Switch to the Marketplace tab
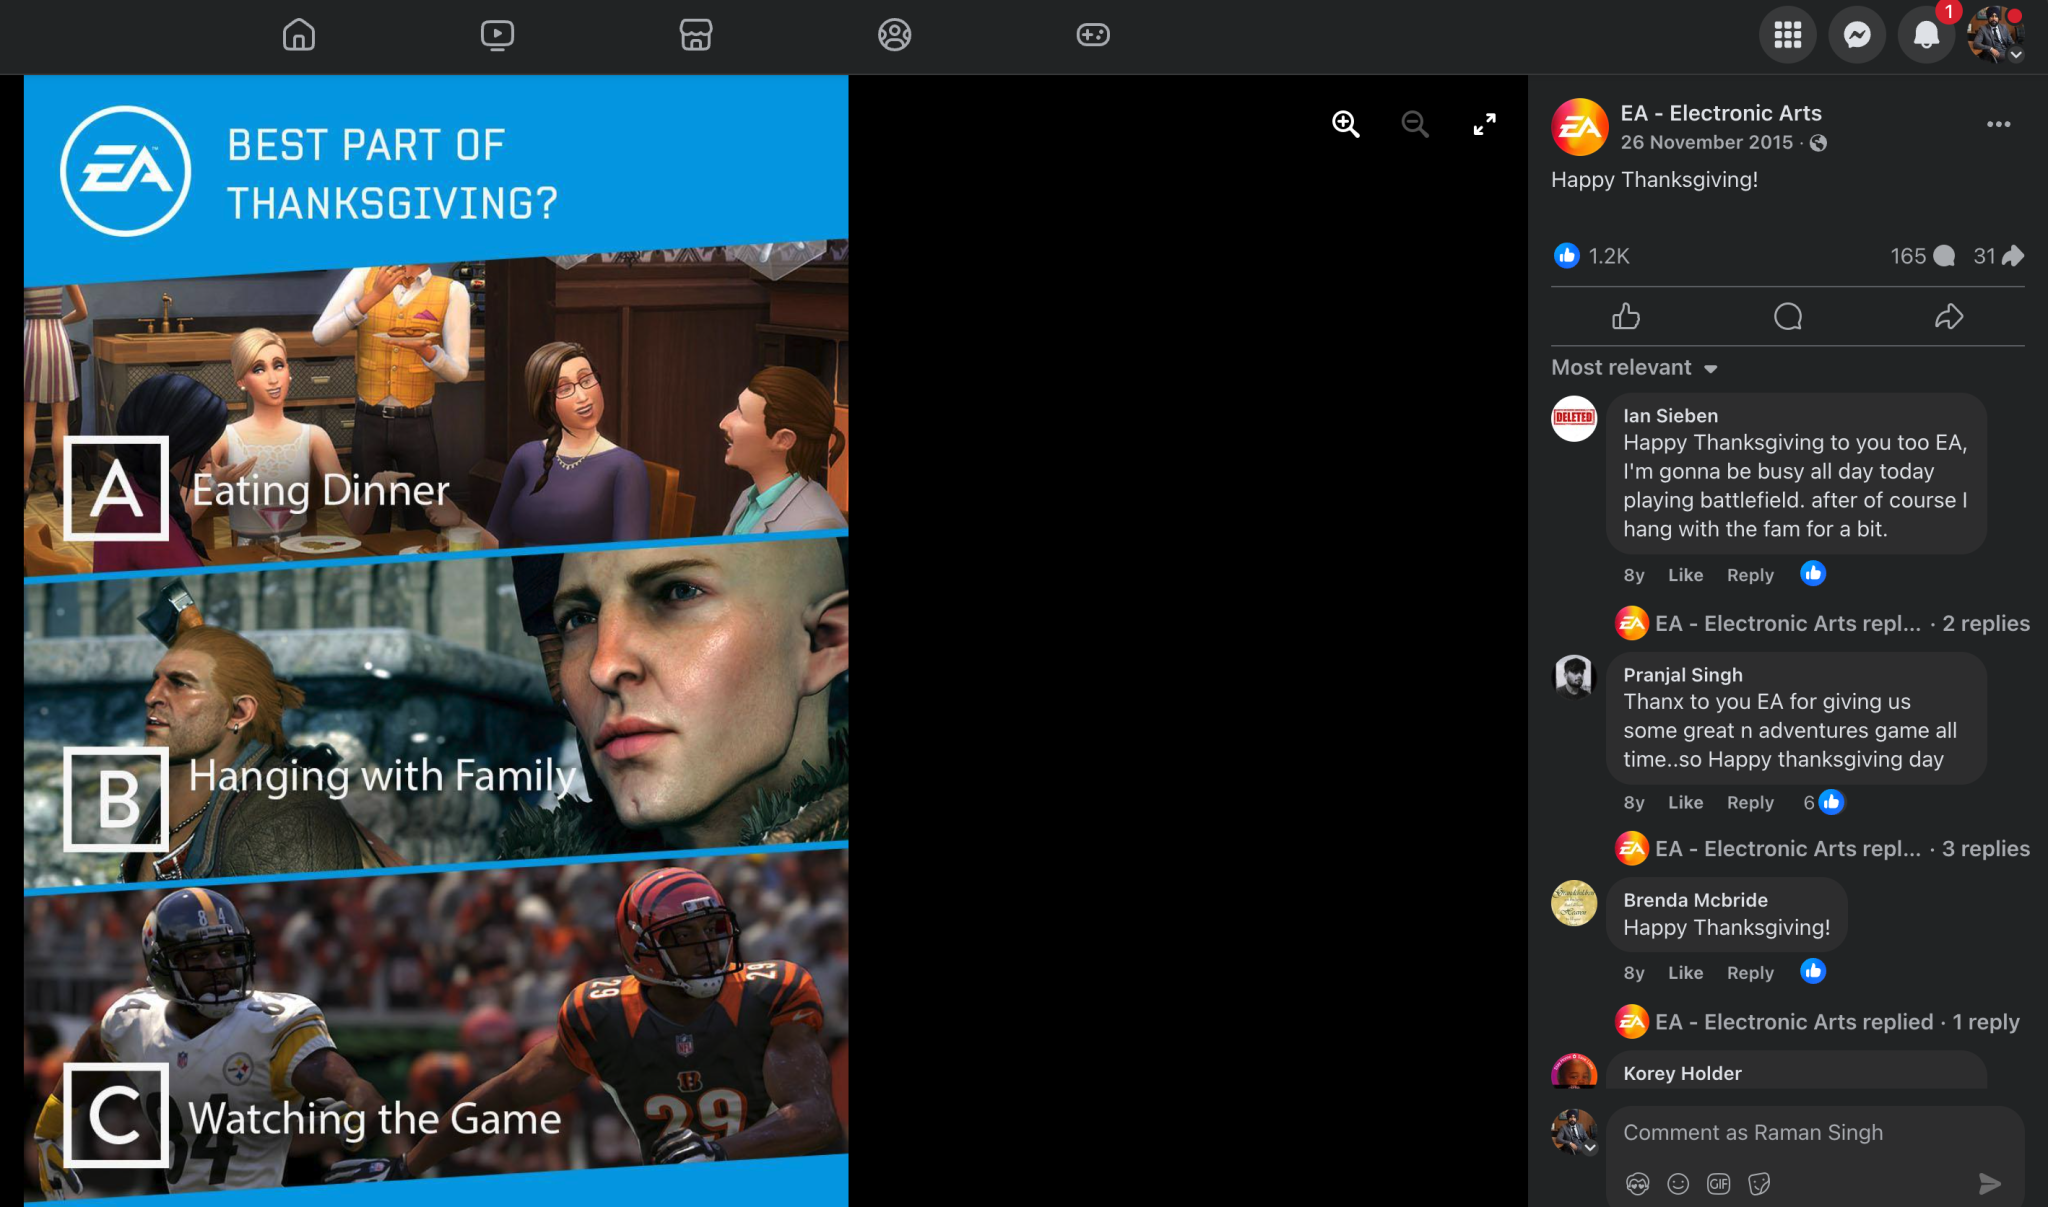Screen dimensions: 2048x1207 click(695, 35)
